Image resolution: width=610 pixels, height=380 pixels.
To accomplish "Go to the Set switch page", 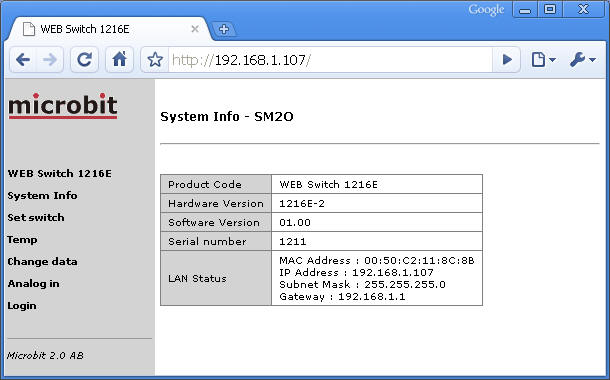I will coord(36,217).
